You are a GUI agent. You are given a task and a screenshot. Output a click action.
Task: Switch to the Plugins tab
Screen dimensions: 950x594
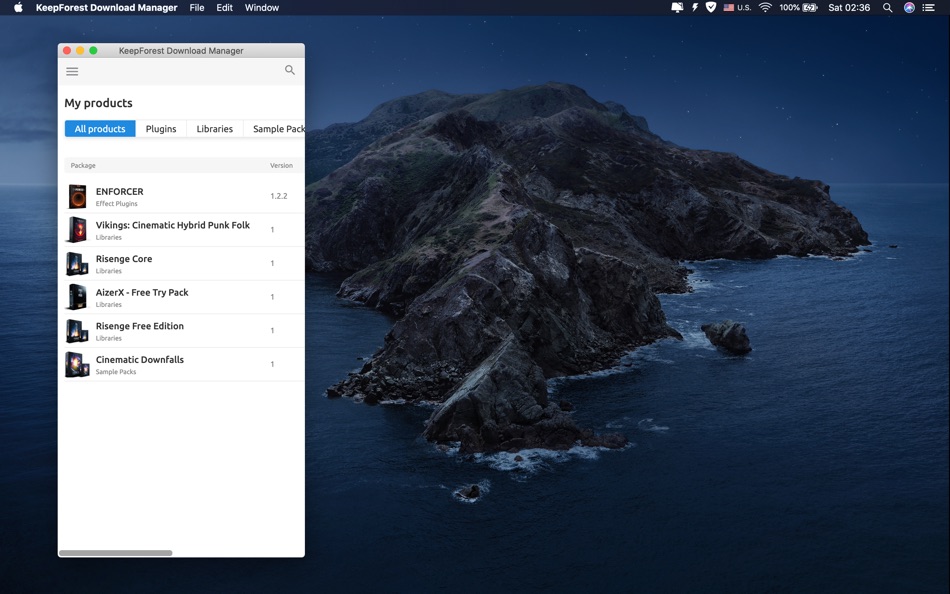pos(161,129)
